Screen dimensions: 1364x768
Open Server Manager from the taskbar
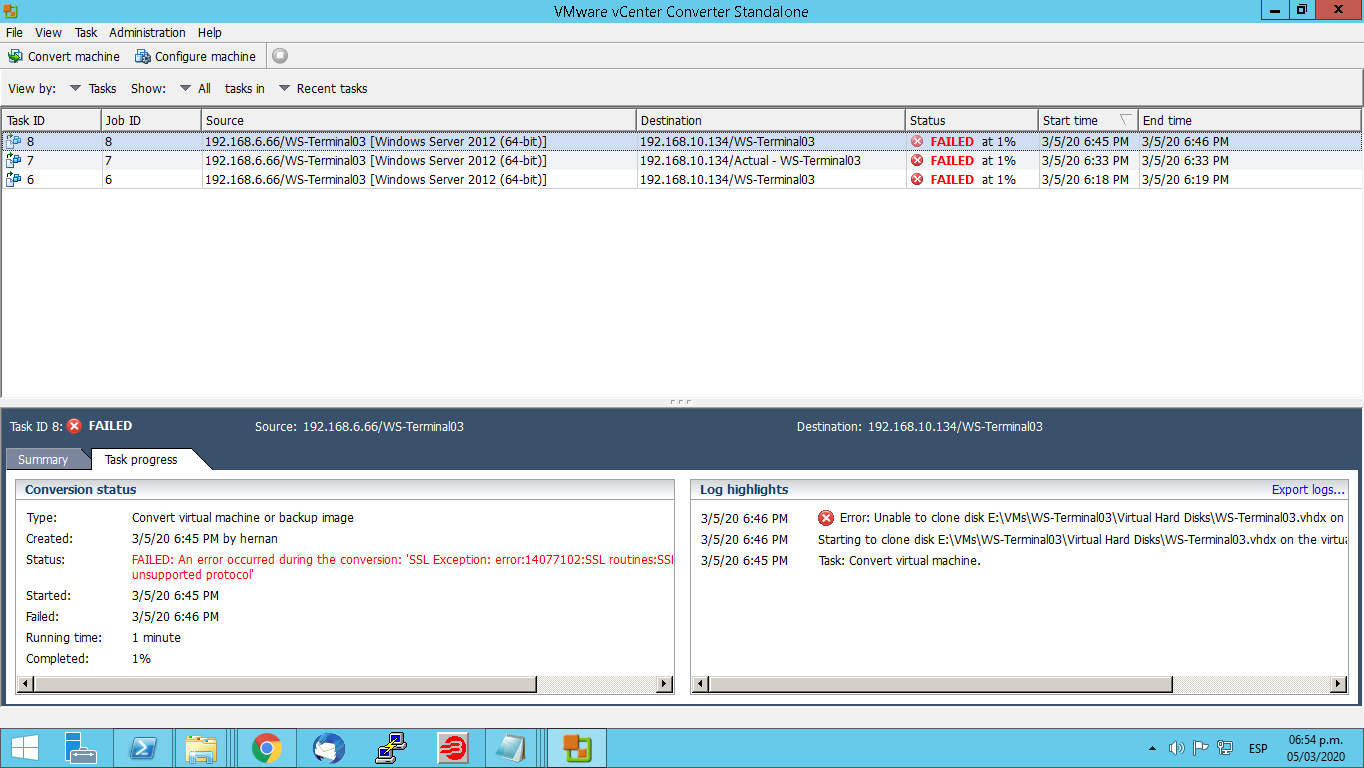[x=80, y=748]
